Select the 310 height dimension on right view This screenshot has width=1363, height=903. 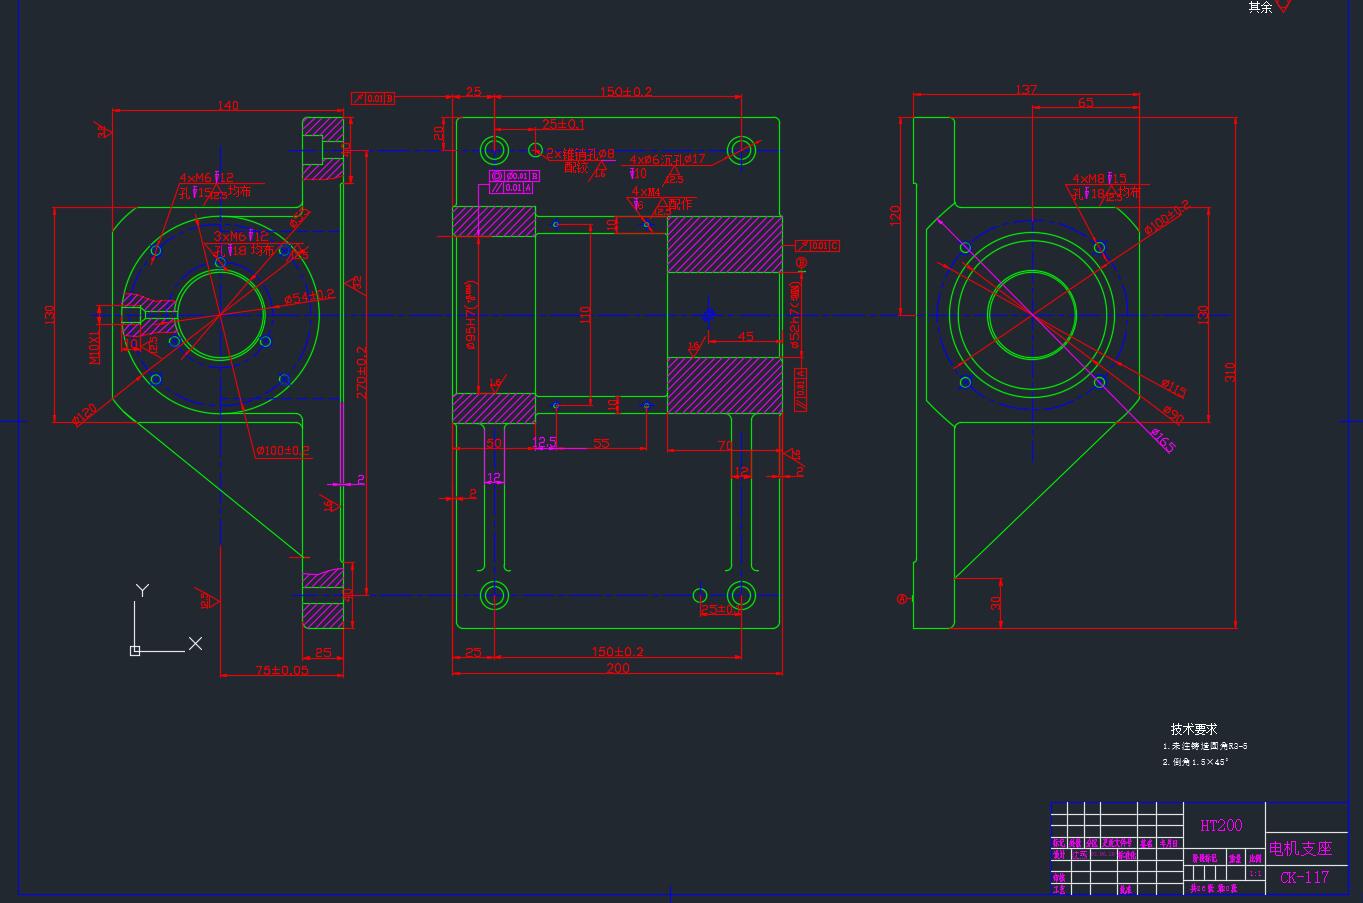point(1230,371)
